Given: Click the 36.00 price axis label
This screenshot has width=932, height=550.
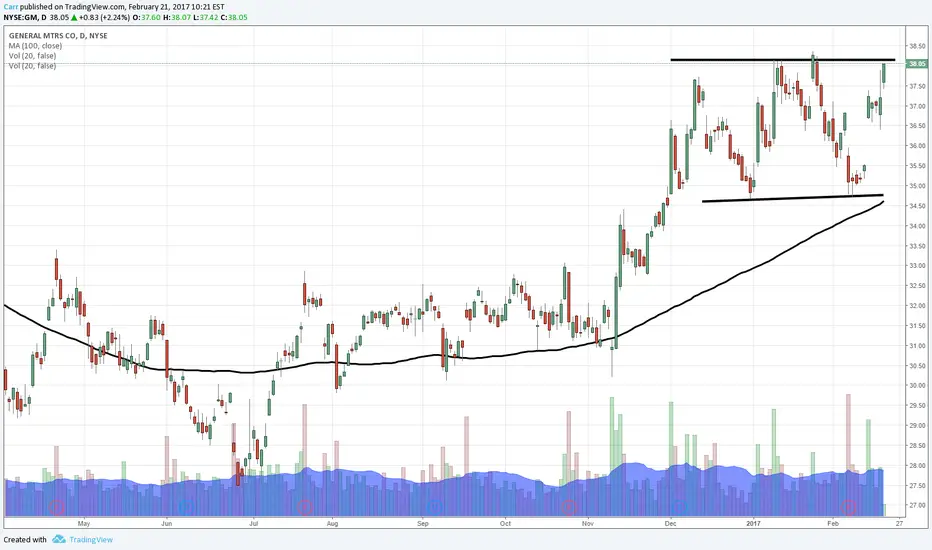Looking at the screenshot, I should click(x=917, y=146).
